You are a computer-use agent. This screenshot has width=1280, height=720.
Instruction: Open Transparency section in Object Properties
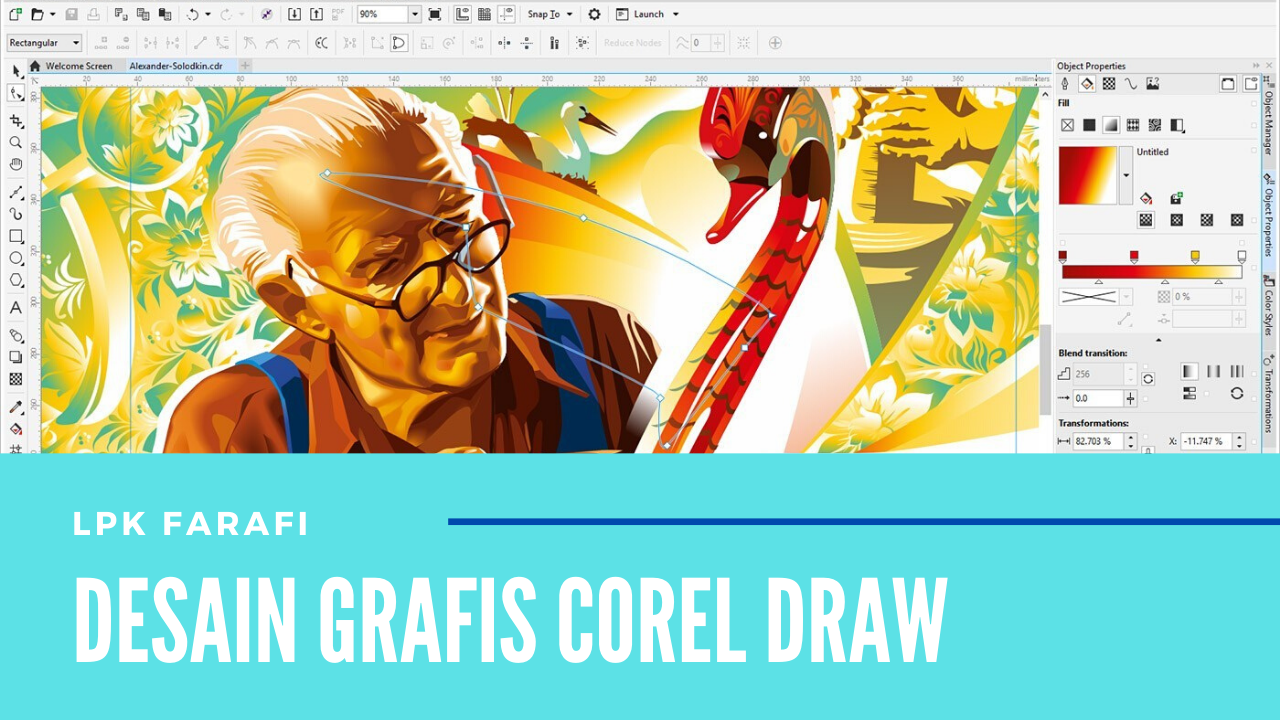(1109, 84)
